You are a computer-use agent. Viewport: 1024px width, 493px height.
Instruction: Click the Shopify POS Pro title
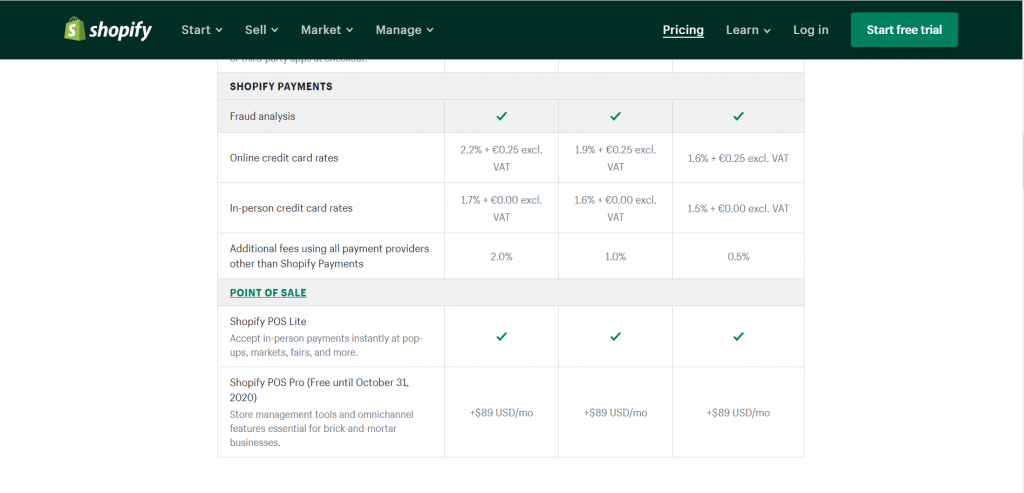coord(319,389)
